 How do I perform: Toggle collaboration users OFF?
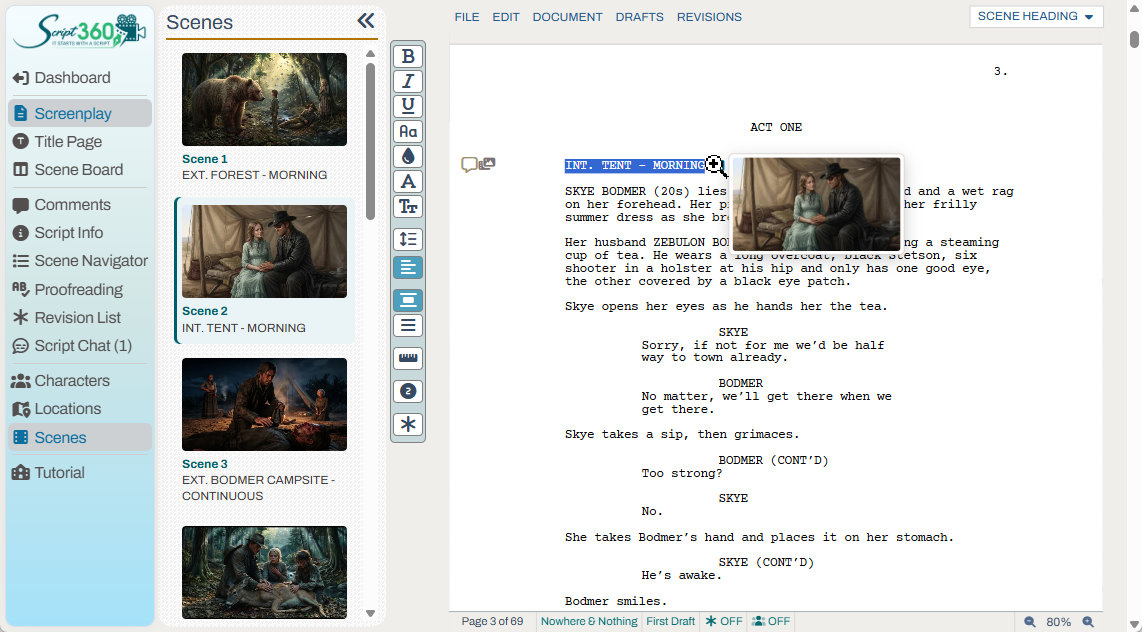pyautogui.click(x=771, y=621)
